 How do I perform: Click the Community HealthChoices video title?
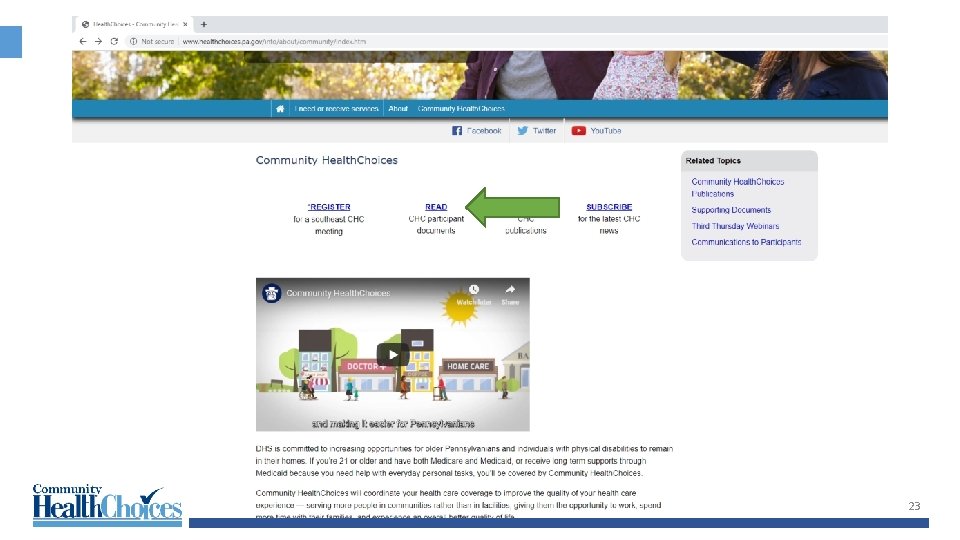338,293
